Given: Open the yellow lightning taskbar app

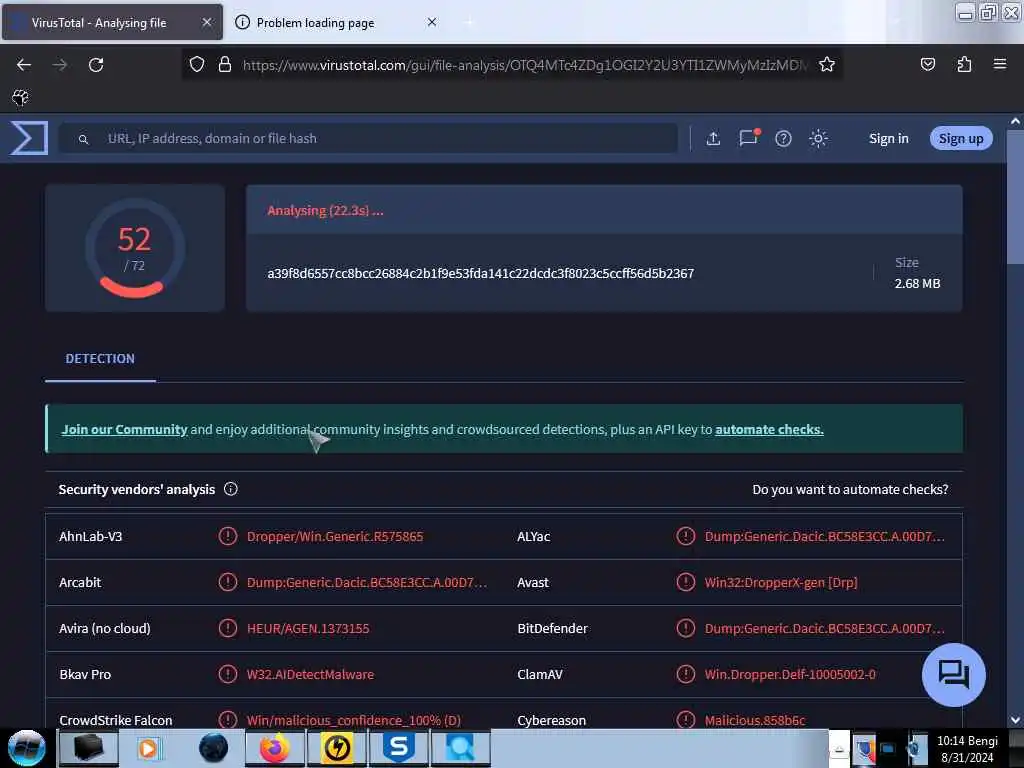Looking at the screenshot, I should (x=337, y=748).
